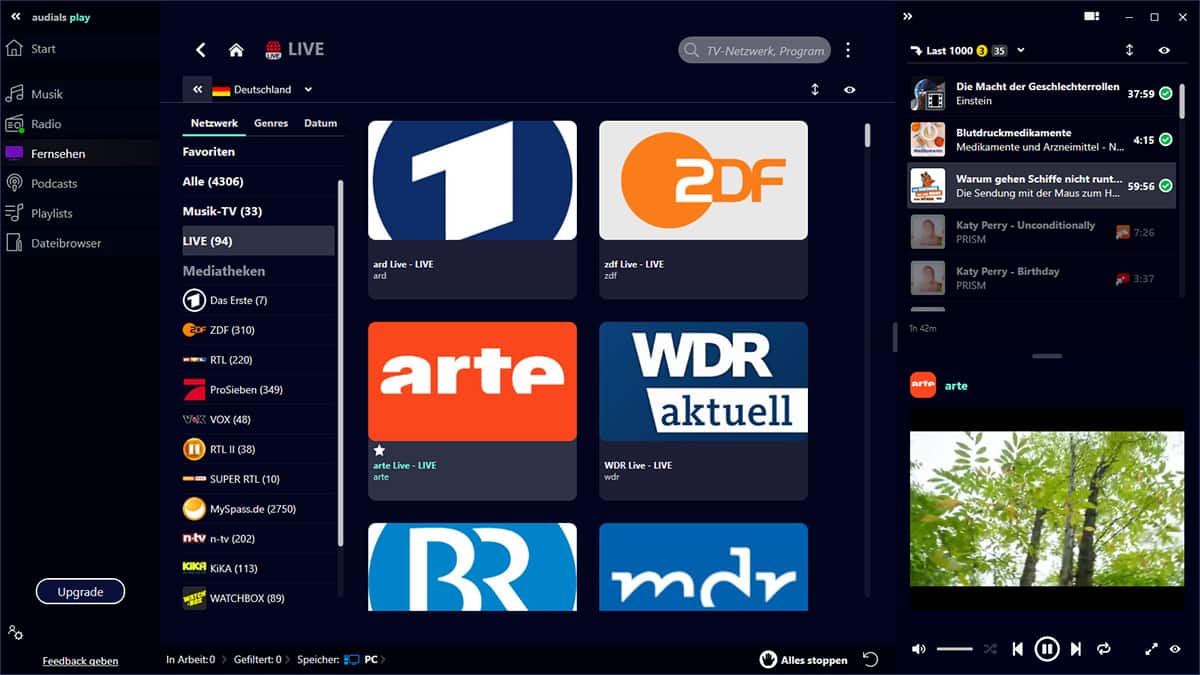Open the arte Live thumbnail
Image resolution: width=1200 pixels, height=675 pixels.
[x=472, y=381]
